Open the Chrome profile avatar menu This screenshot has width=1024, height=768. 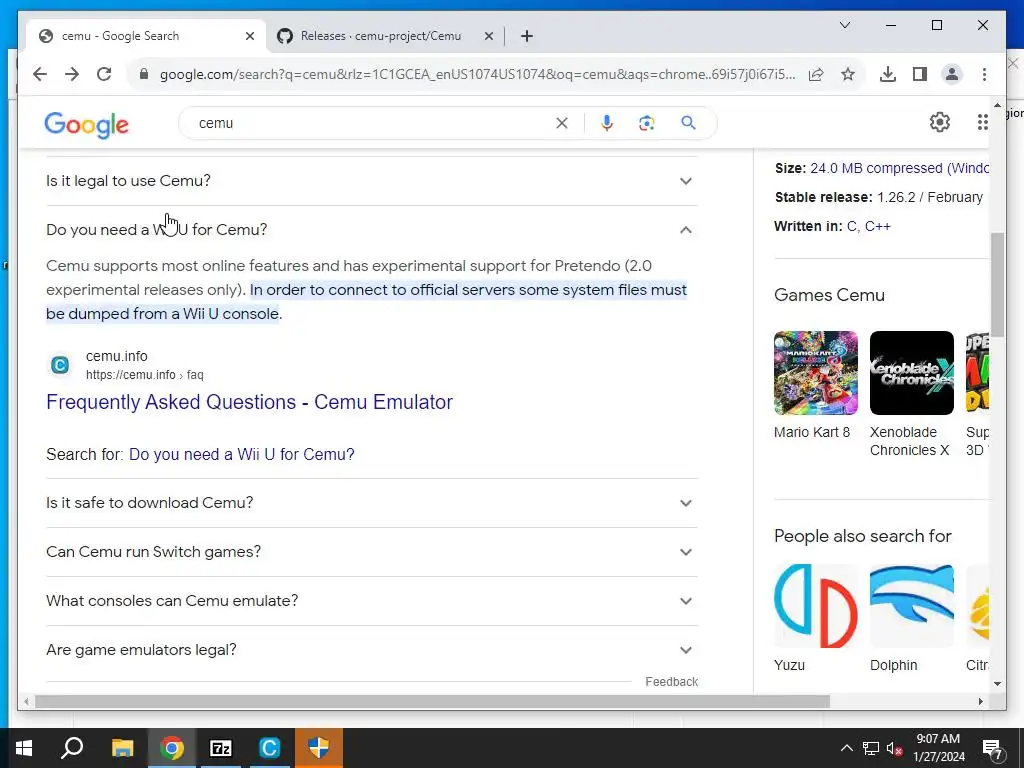pyautogui.click(x=952, y=74)
